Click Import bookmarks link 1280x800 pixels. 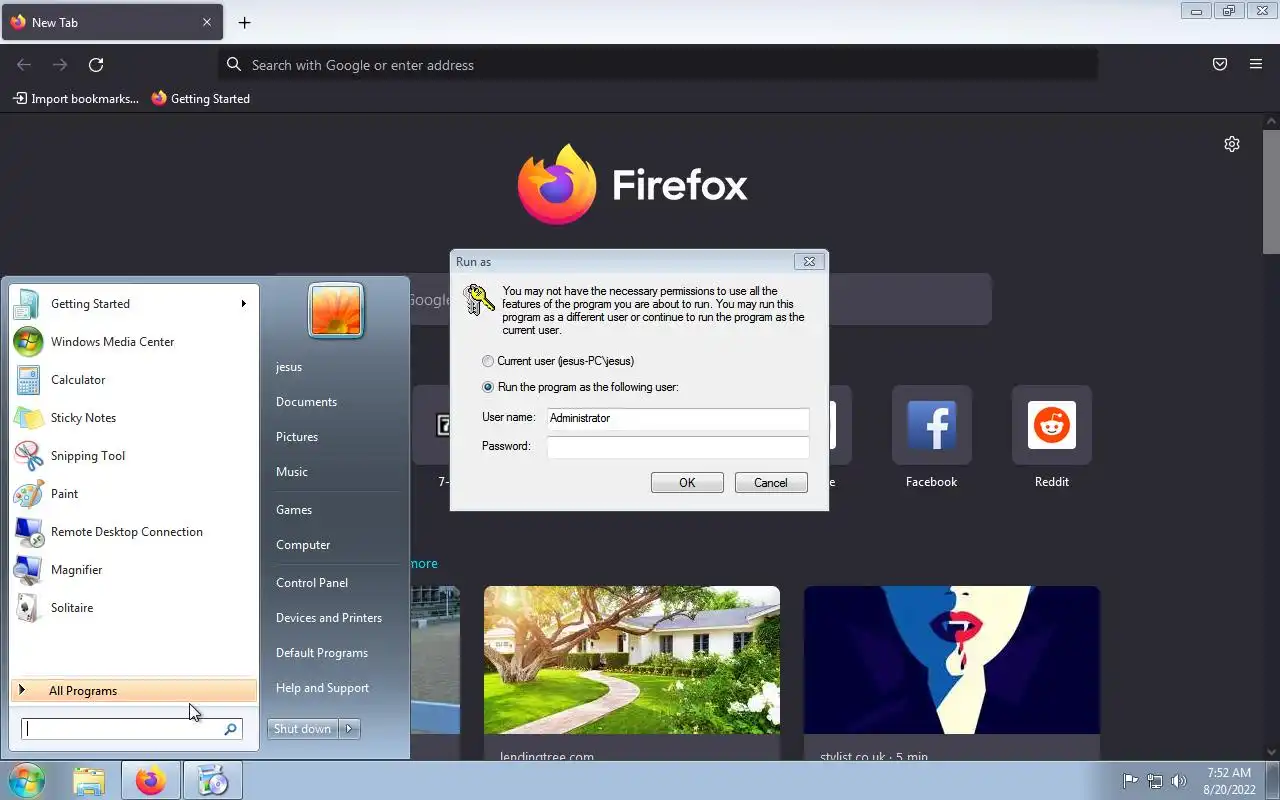pyautogui.click(x=76, y=99)
